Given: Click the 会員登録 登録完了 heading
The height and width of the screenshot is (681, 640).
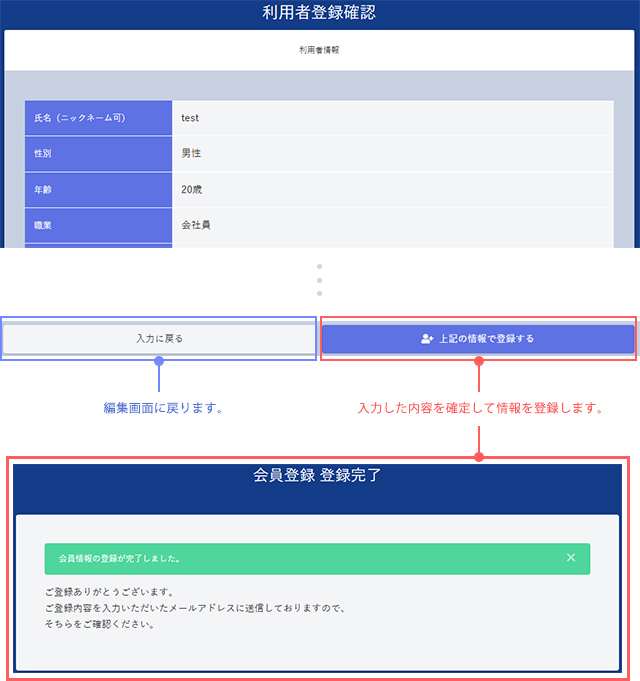Looking at the screenshot, I should (x=317, y=475).
